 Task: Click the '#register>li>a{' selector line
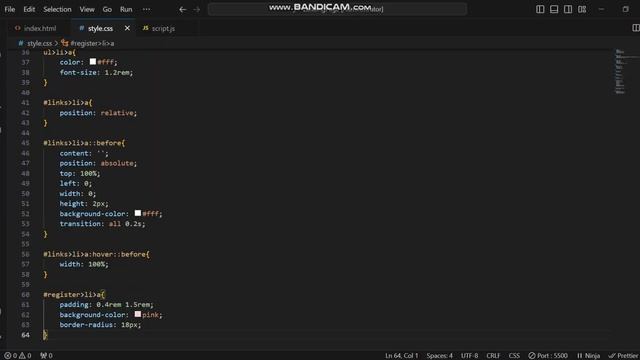point(74,294)
